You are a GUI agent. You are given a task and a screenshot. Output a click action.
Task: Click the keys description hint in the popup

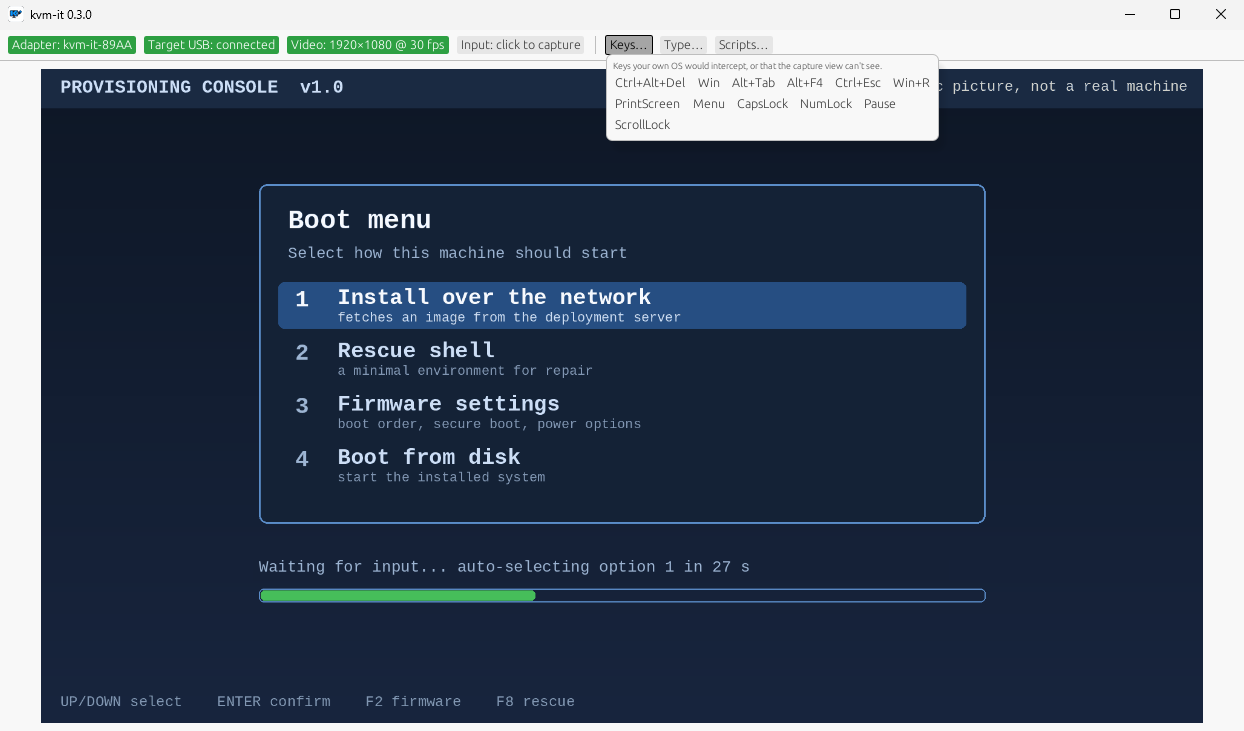pos(748,66)
